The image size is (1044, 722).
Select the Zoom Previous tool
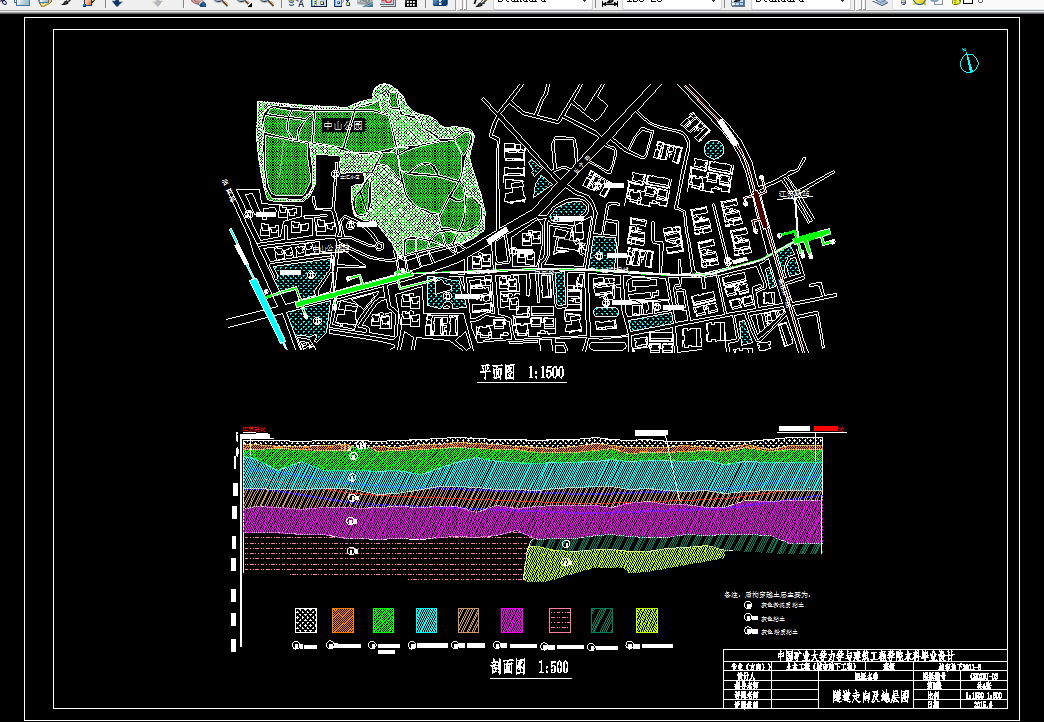click(267, 2)
